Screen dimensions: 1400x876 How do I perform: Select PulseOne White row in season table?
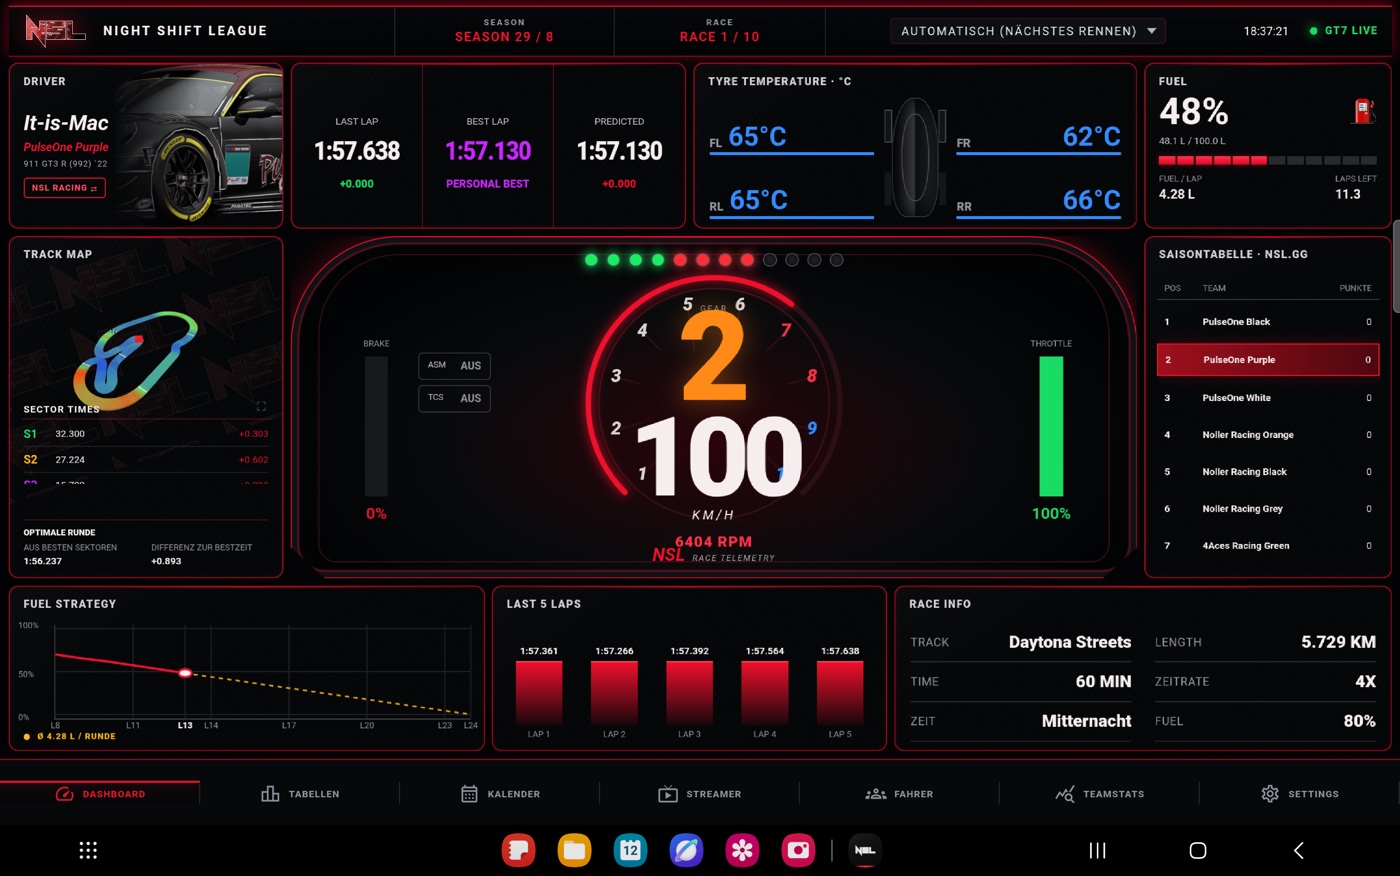(x=1267, y=398)
